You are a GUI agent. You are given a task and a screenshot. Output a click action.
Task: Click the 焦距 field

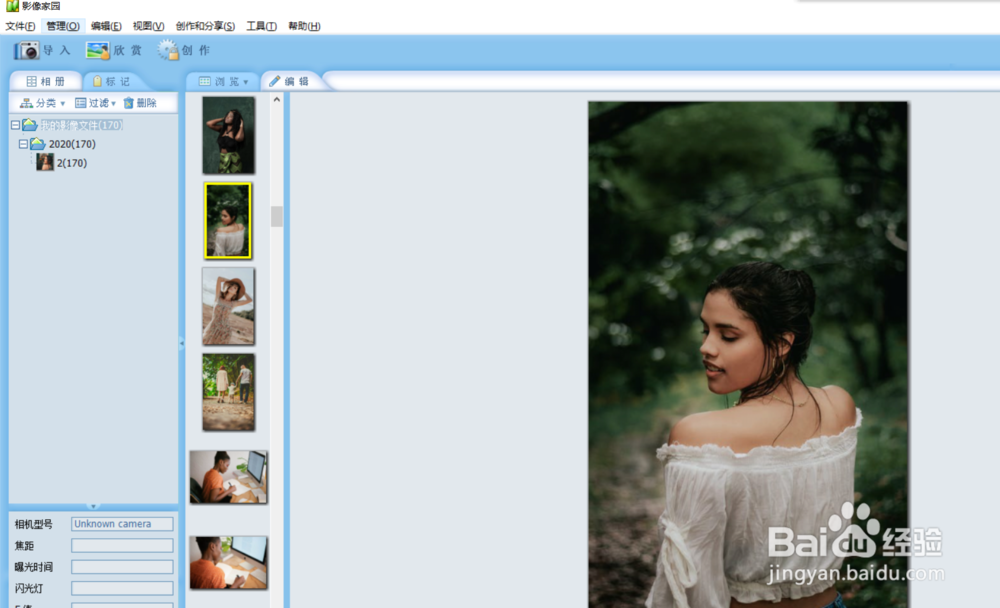[122, 545]
